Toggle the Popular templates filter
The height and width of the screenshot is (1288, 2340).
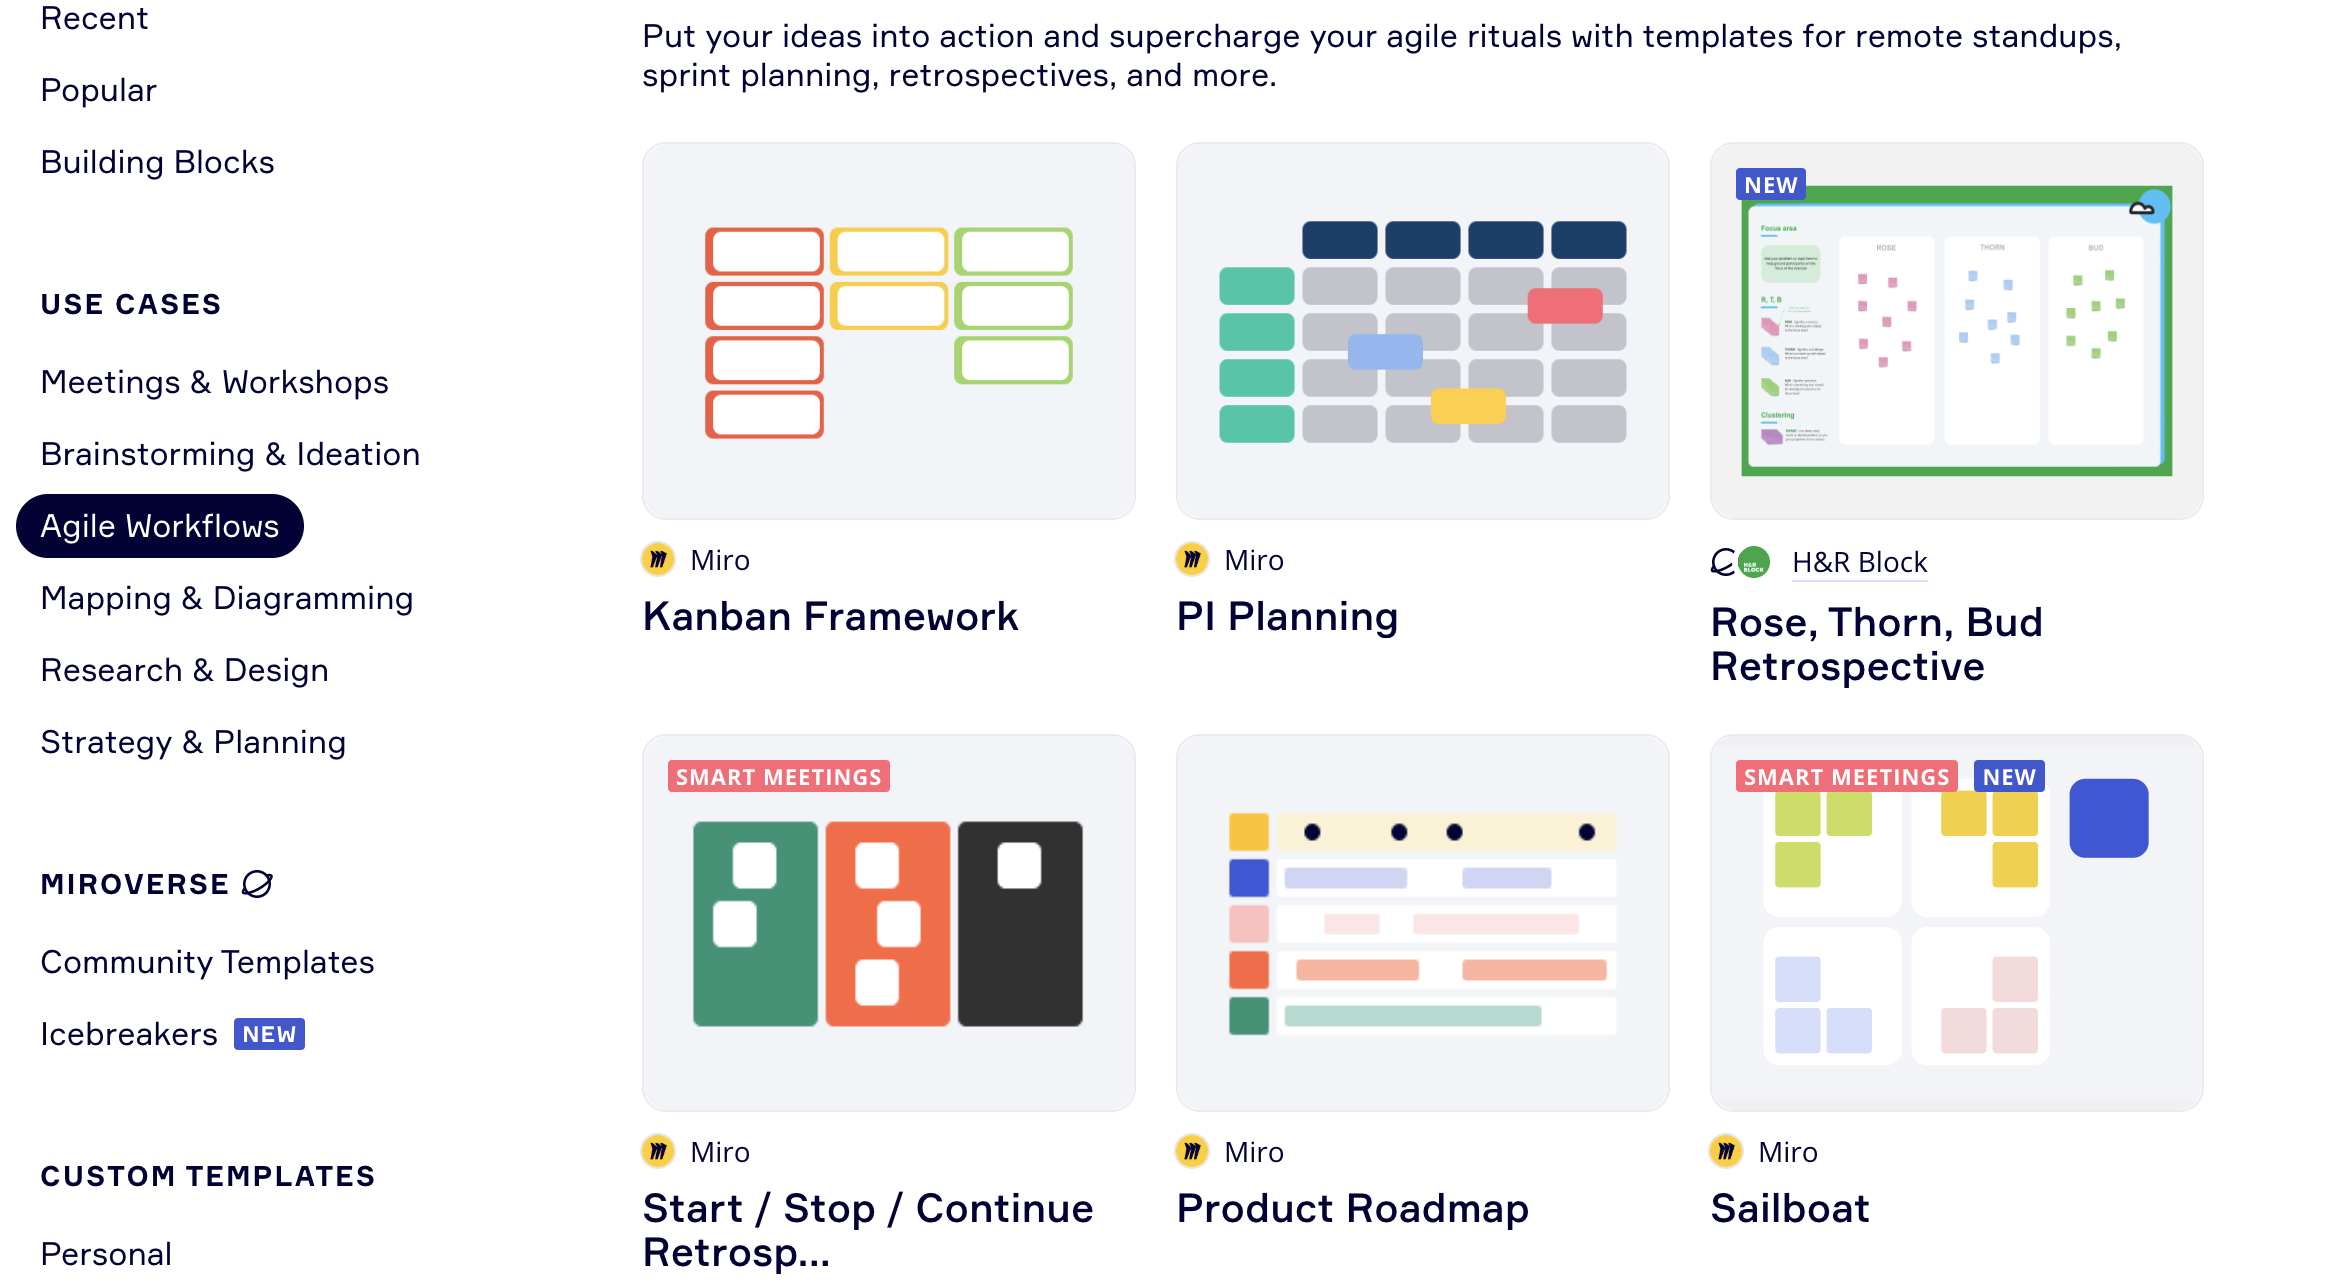click(98, 89)
